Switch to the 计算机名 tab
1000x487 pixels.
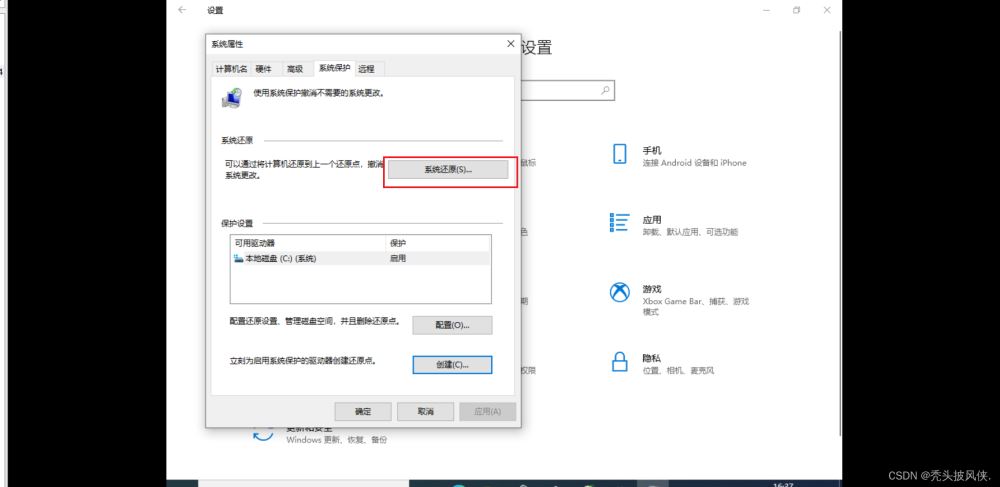231,69
